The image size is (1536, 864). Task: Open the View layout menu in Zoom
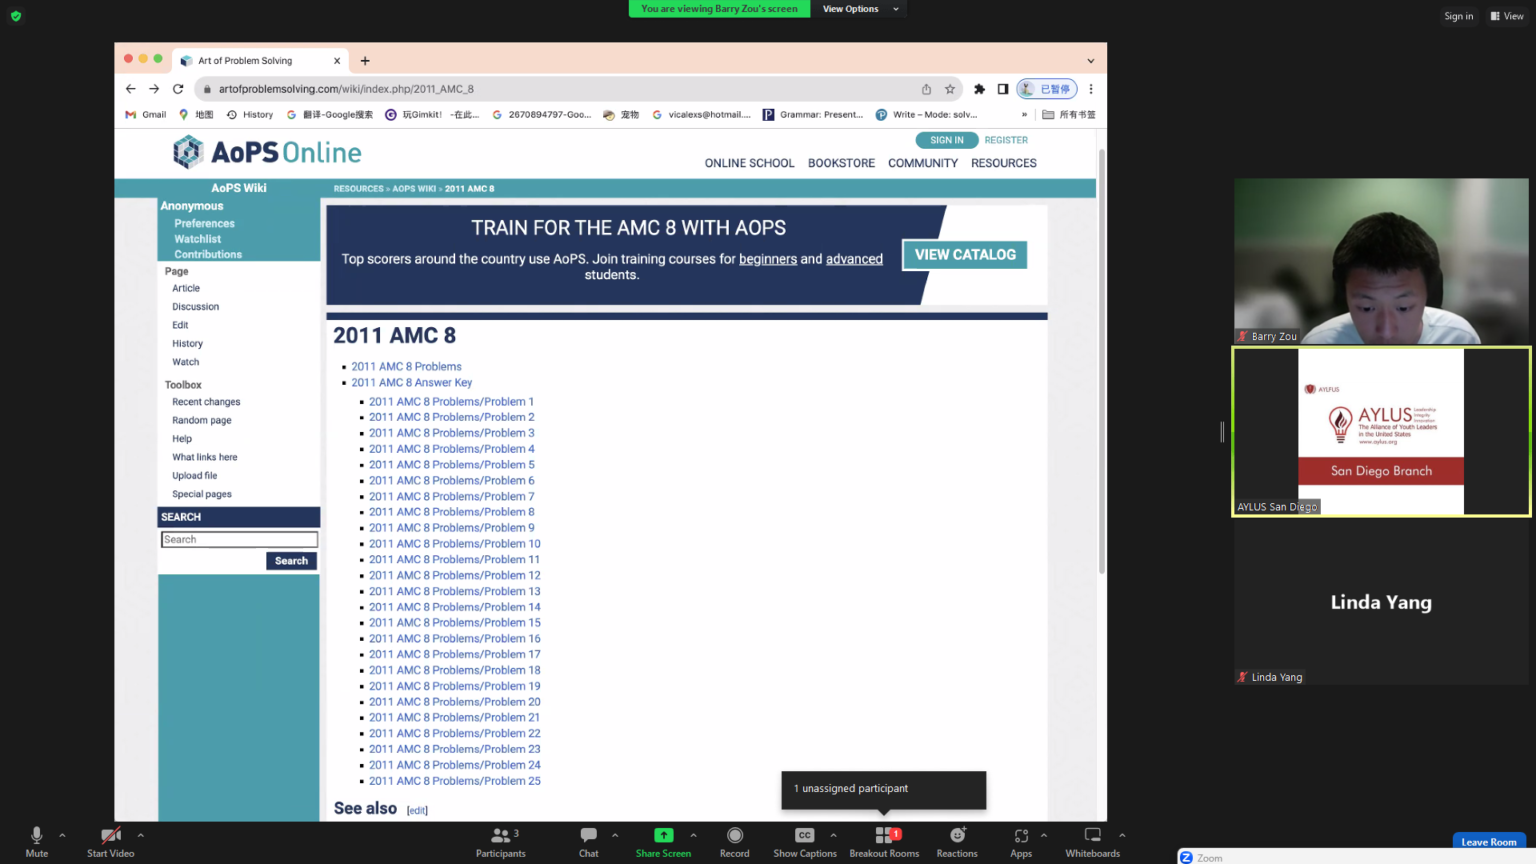pos(1507,16)
